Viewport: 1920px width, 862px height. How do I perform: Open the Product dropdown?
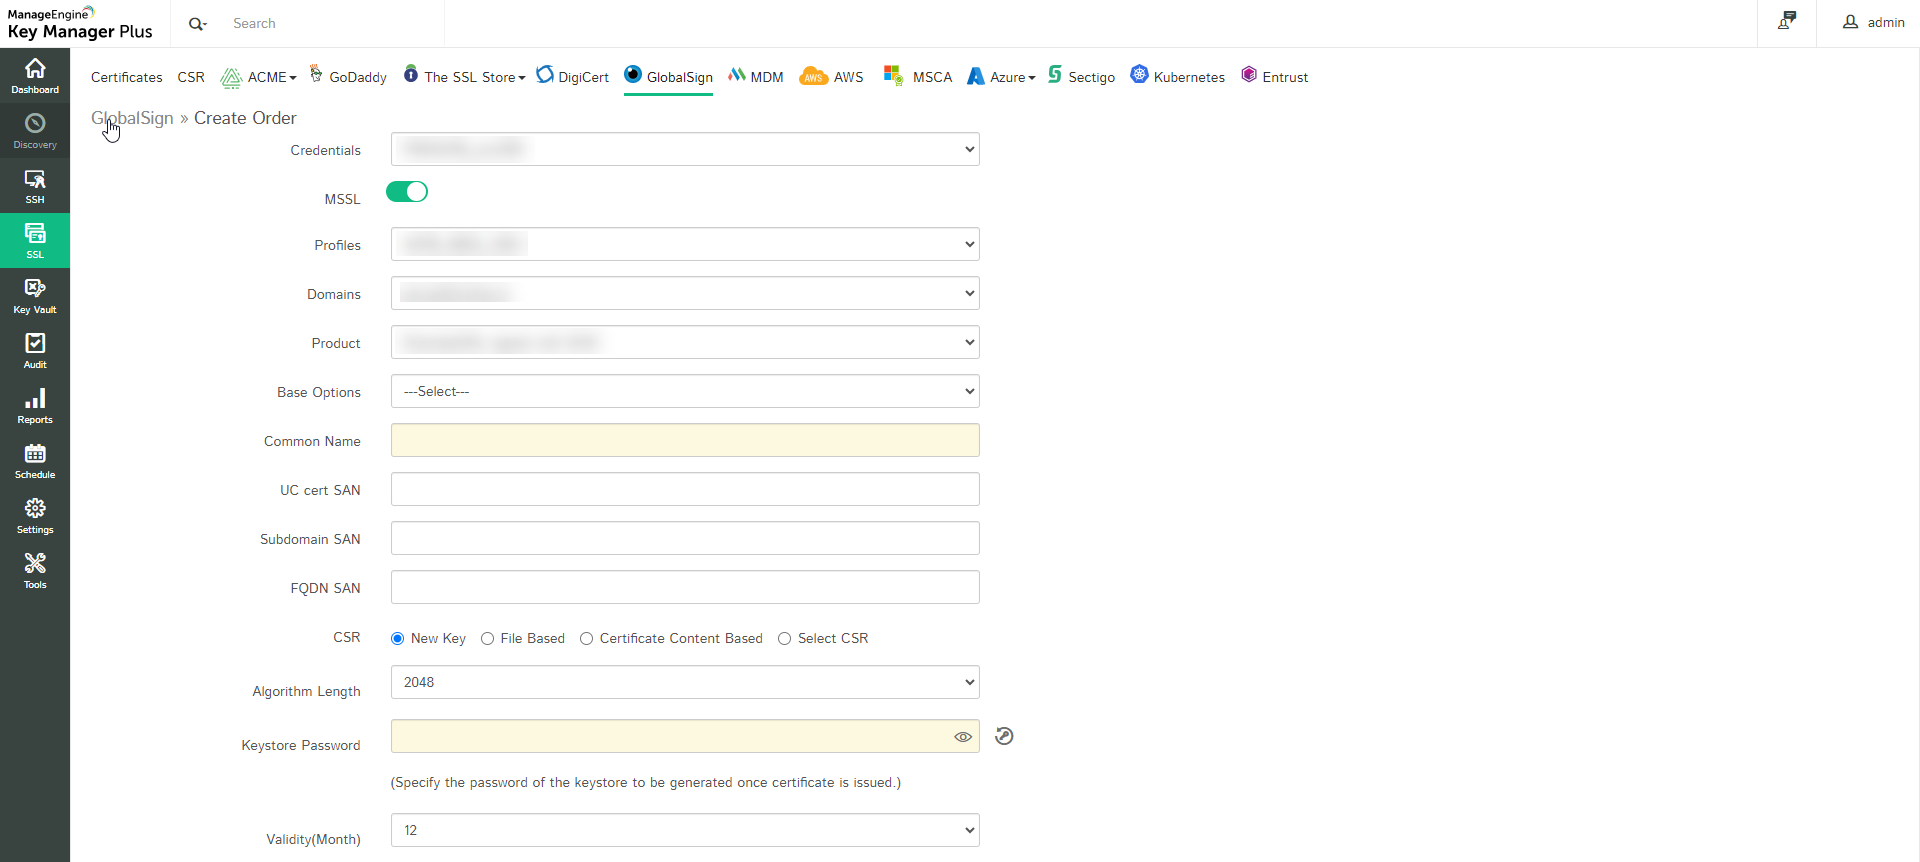tap(685, 342)
